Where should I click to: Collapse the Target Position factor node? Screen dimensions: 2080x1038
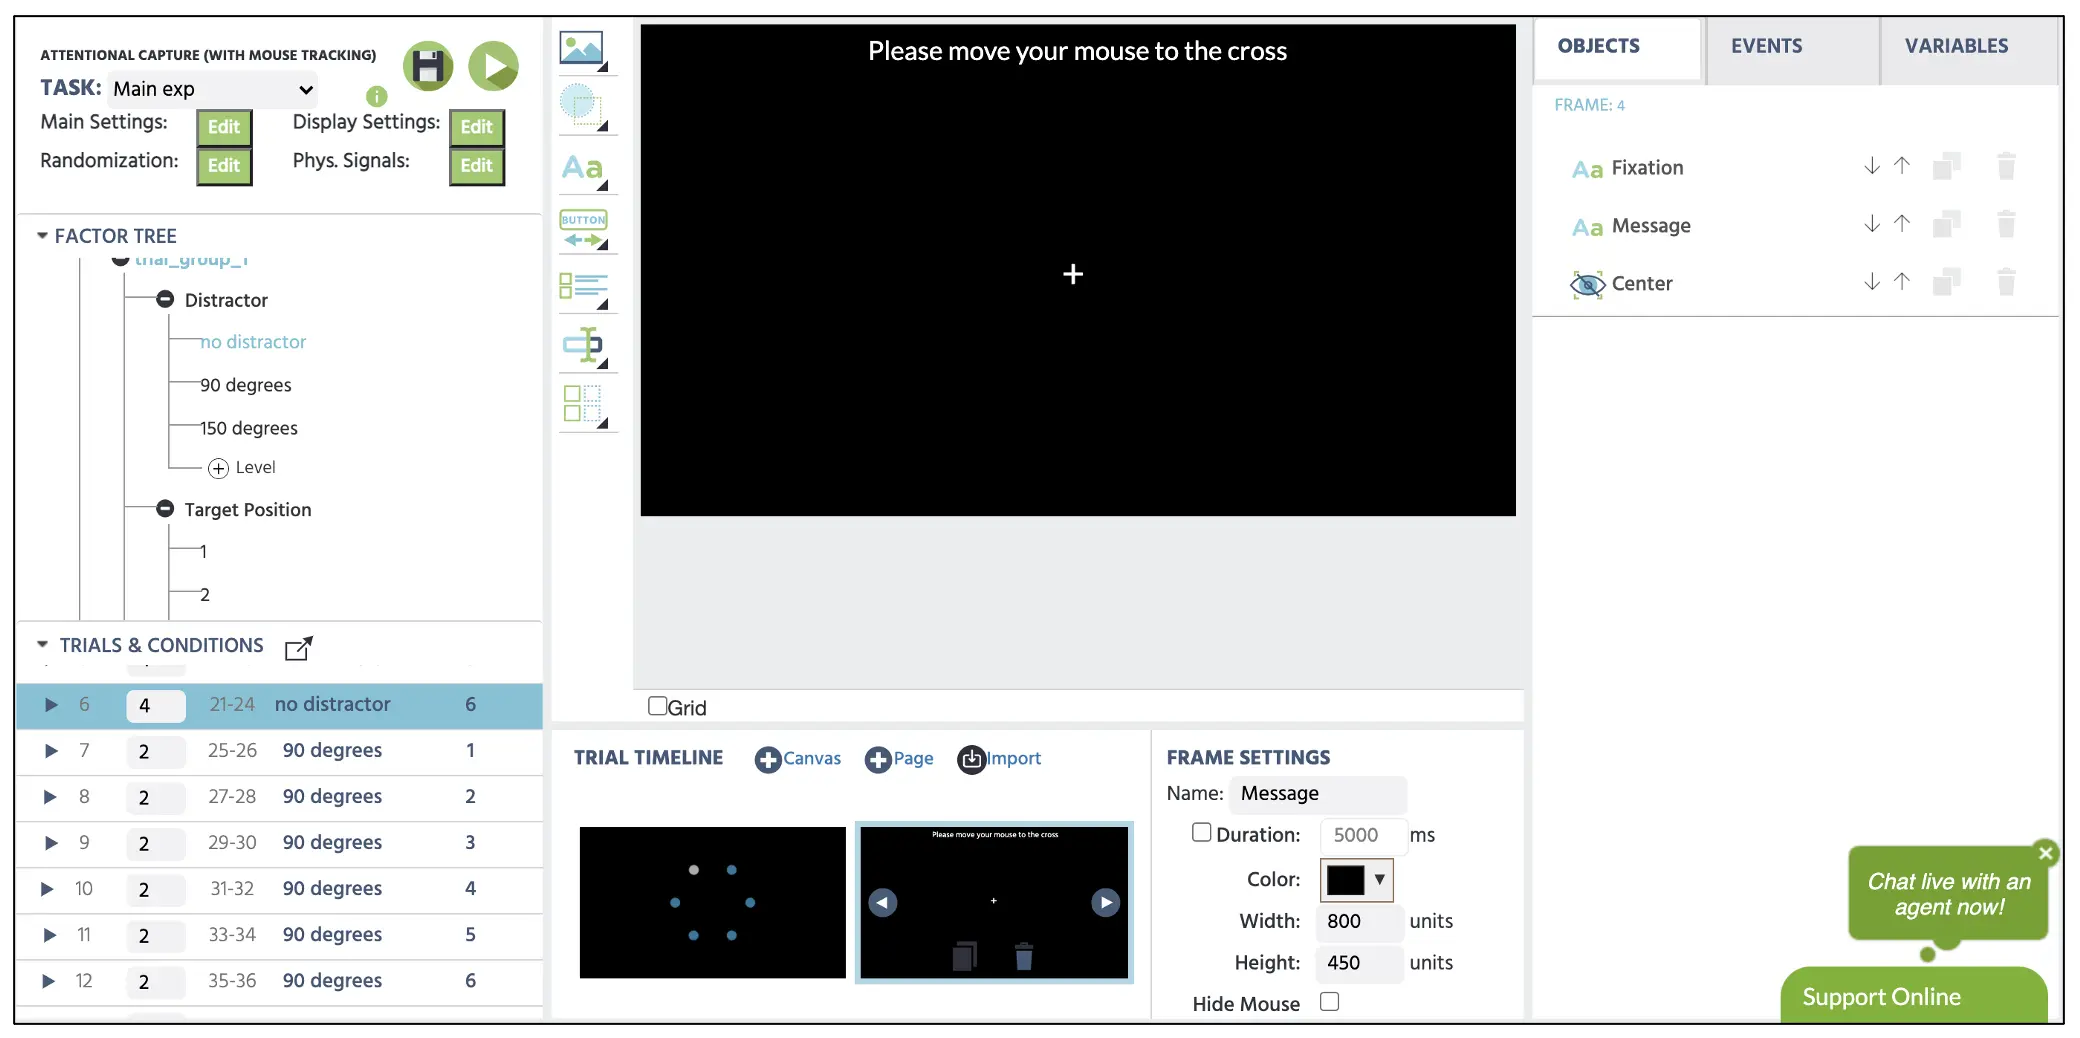click(x=165, y=508)
